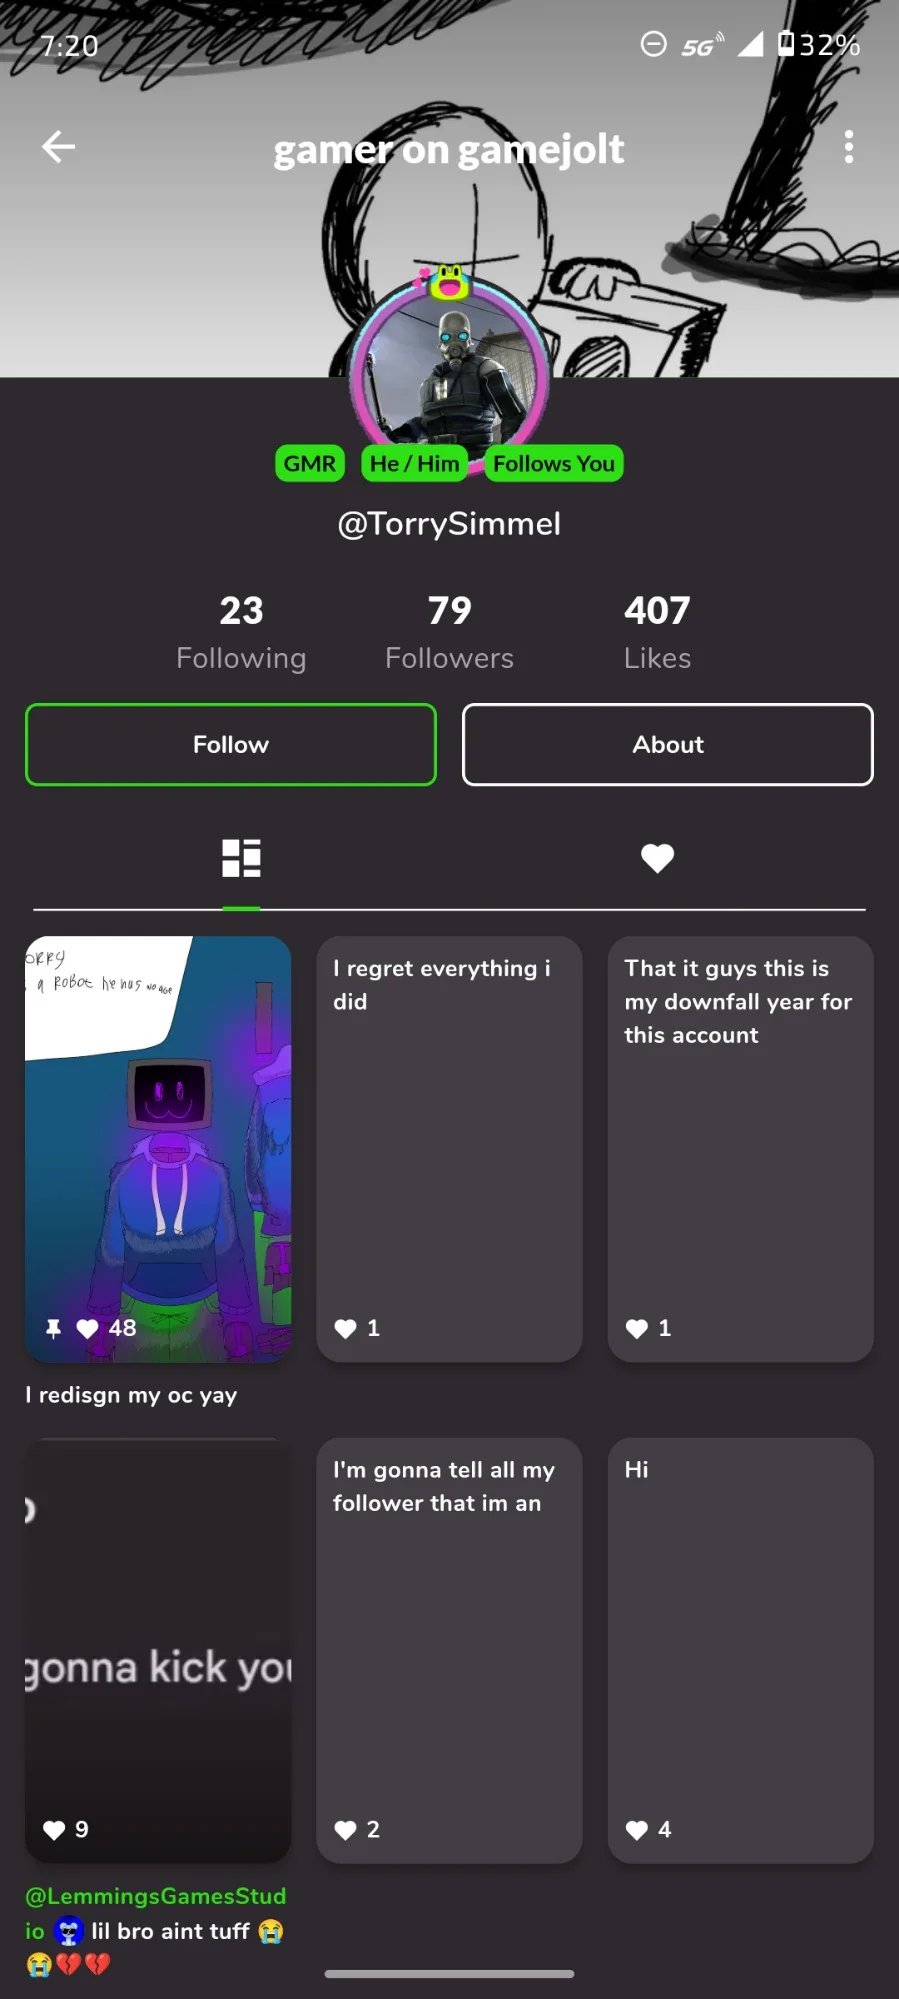Tap heart on the downfall year post
Viewport: 899px width, 1999px height.
637,1328
